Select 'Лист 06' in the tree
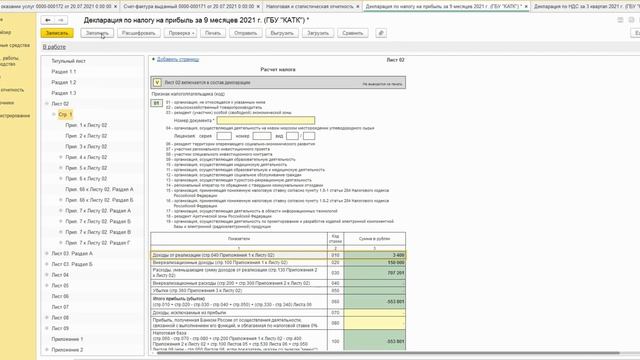The width and height of the screenshot is (640, 360). [60, 296]
